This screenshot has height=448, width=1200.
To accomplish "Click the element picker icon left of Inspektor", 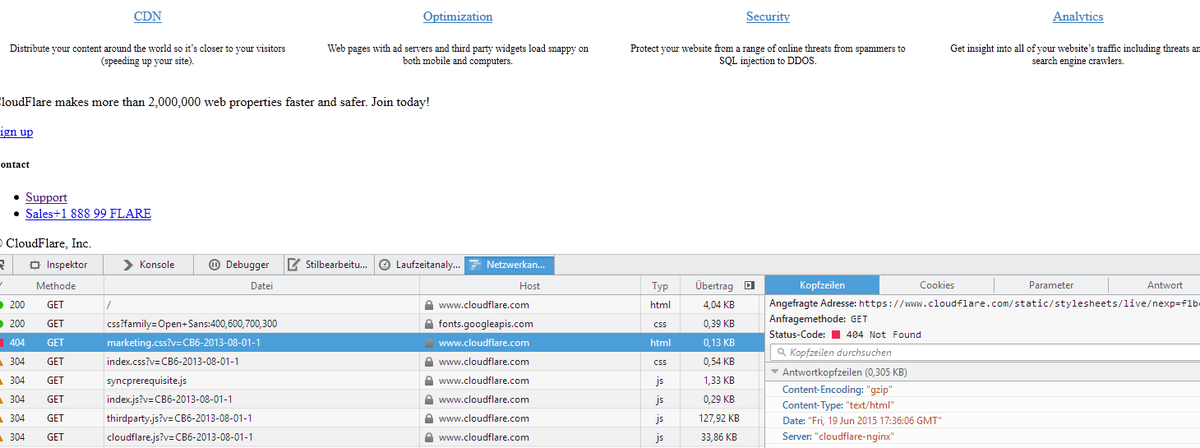I will 4,265.
